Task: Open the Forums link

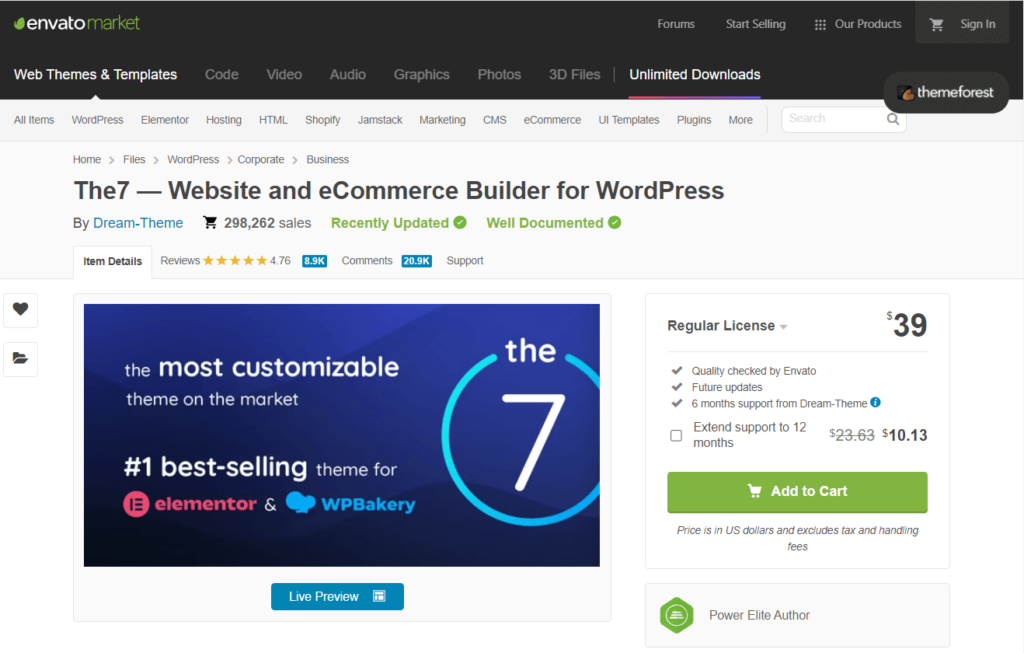Action: click(x=676, y=24)
